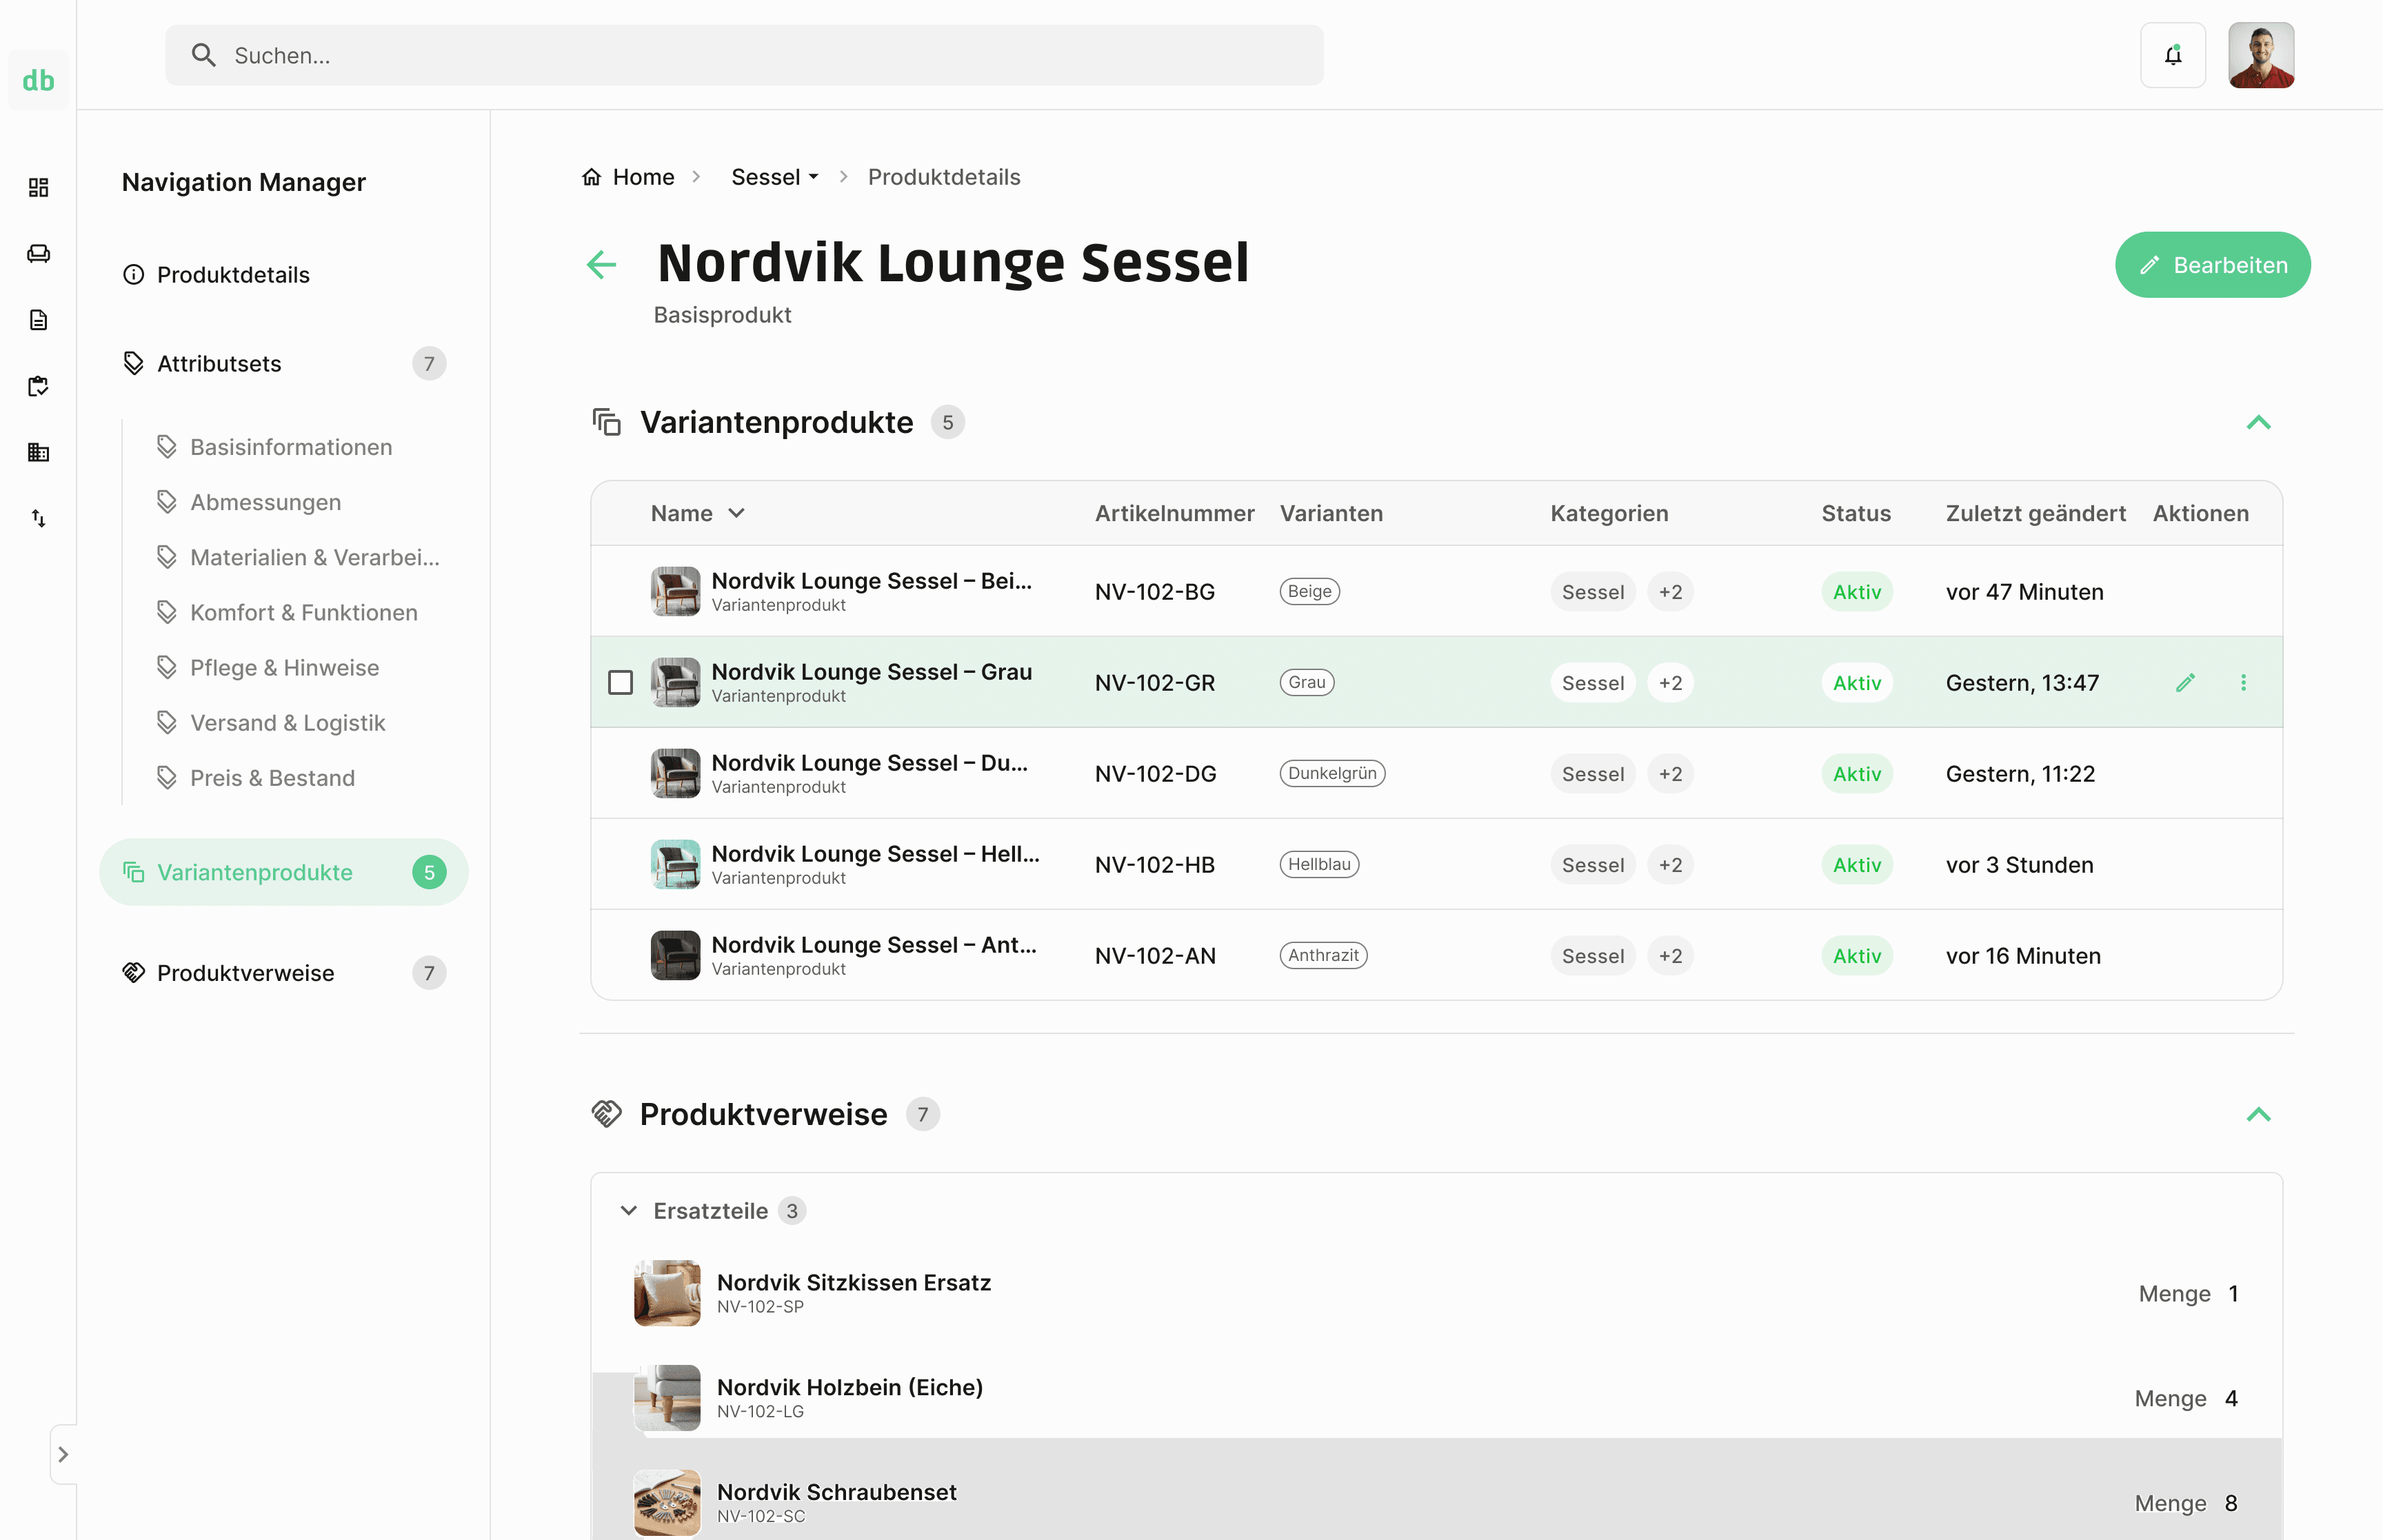
Task: Collapse the Produktverweise section chevron
Action: tap(2258, 1114)
